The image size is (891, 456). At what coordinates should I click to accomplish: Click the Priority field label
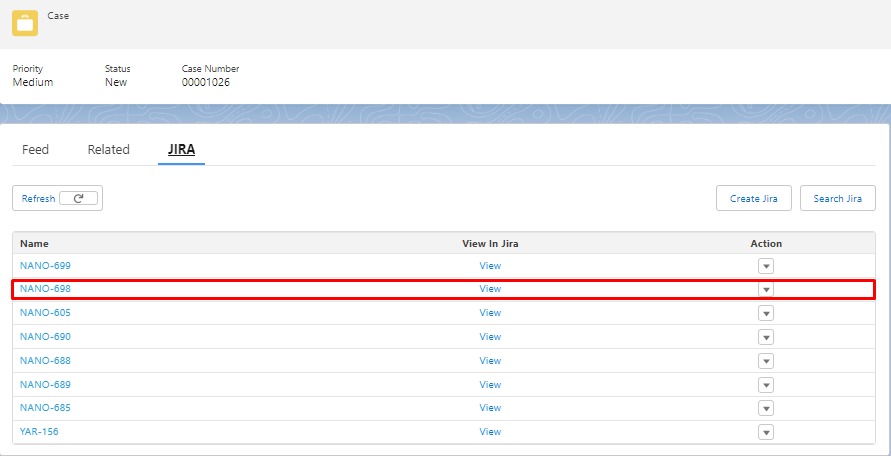pos(27,69)
